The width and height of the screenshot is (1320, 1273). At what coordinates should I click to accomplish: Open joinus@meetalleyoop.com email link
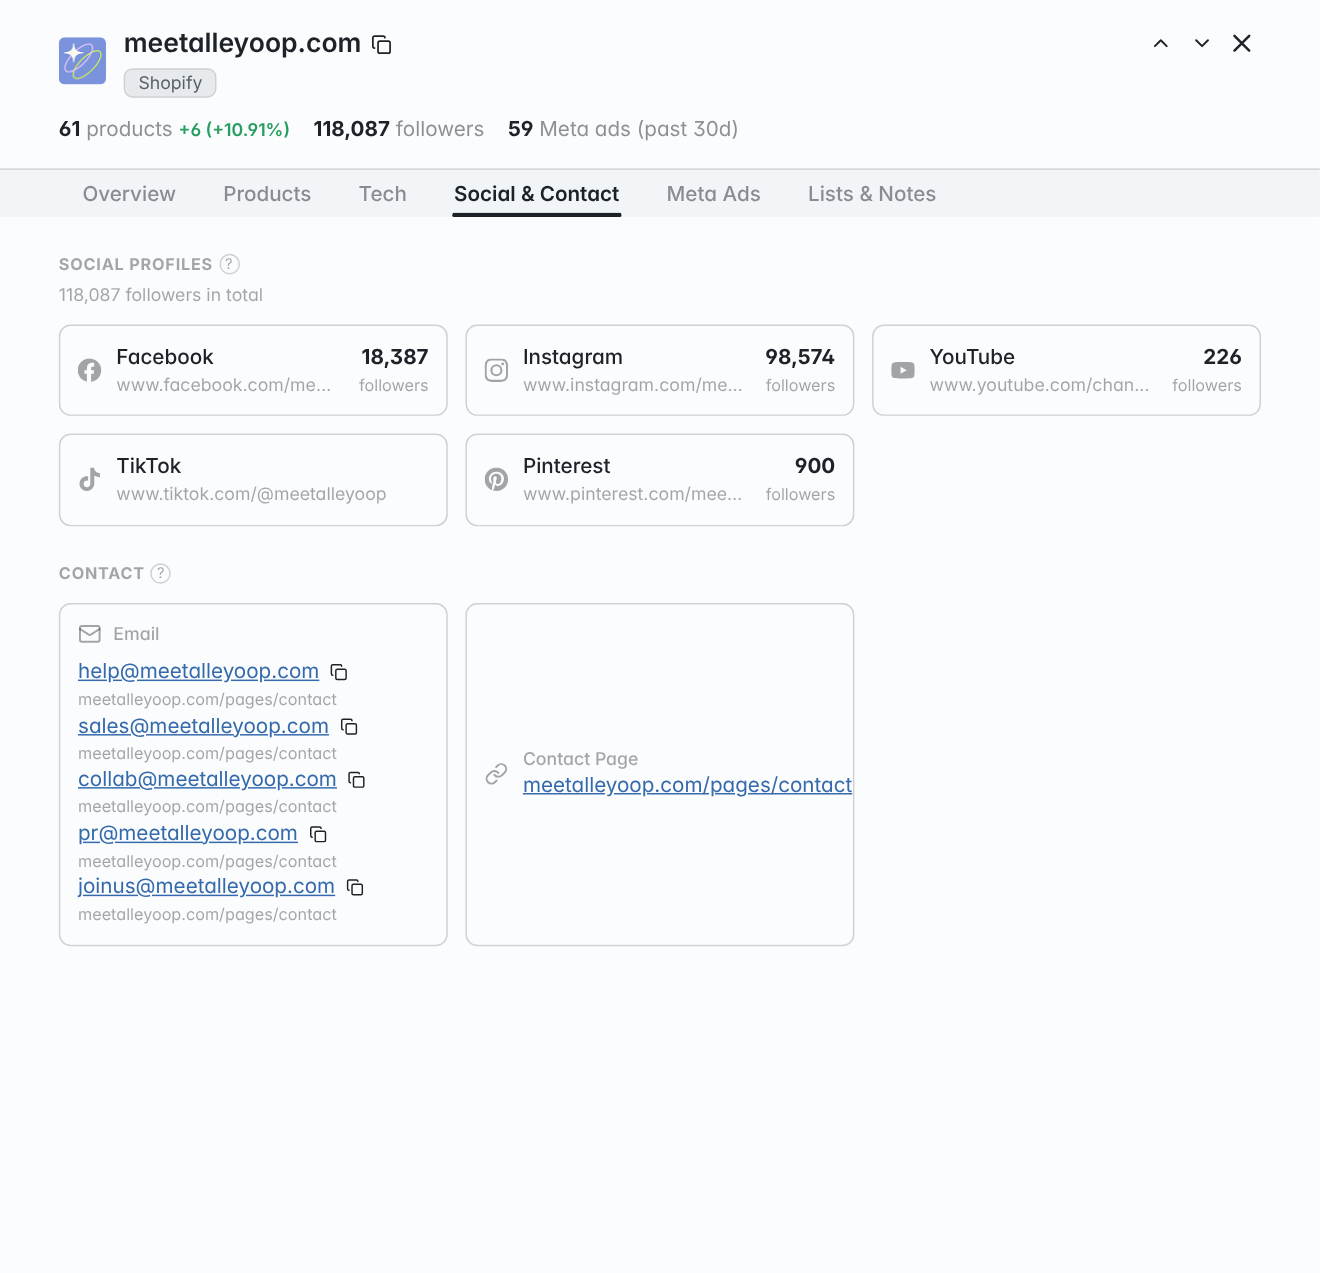pyautogui.click(x=206, y=886)
